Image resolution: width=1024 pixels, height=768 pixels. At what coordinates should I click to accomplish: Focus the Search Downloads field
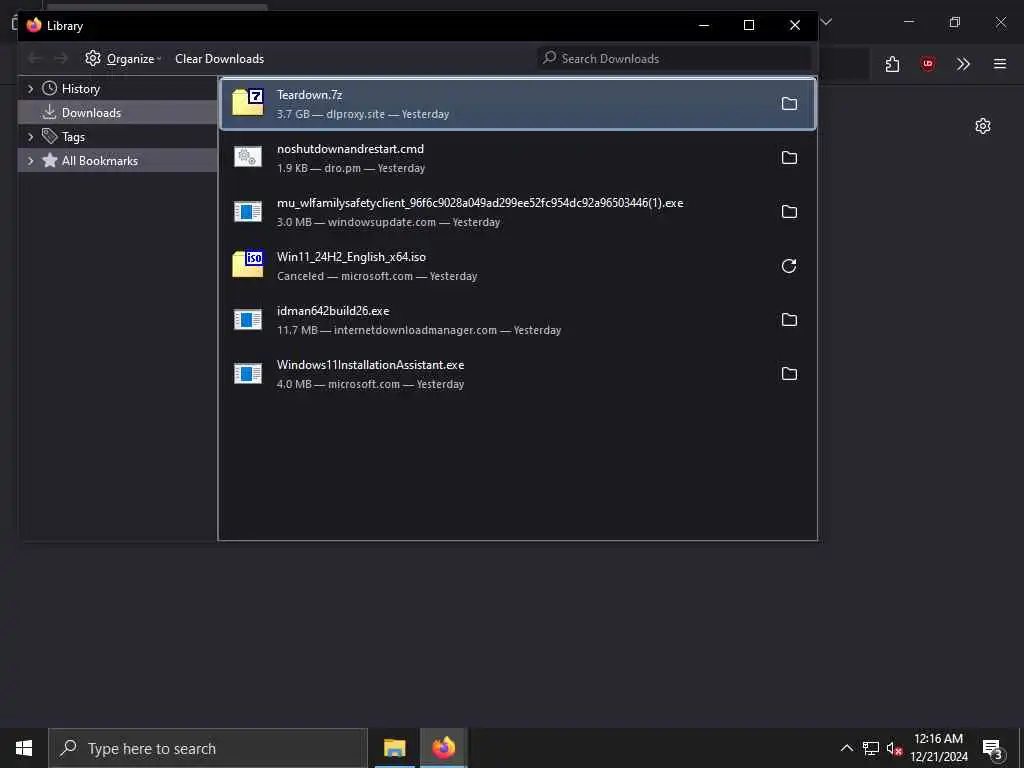pyautogui.click(x=674, y=59)
